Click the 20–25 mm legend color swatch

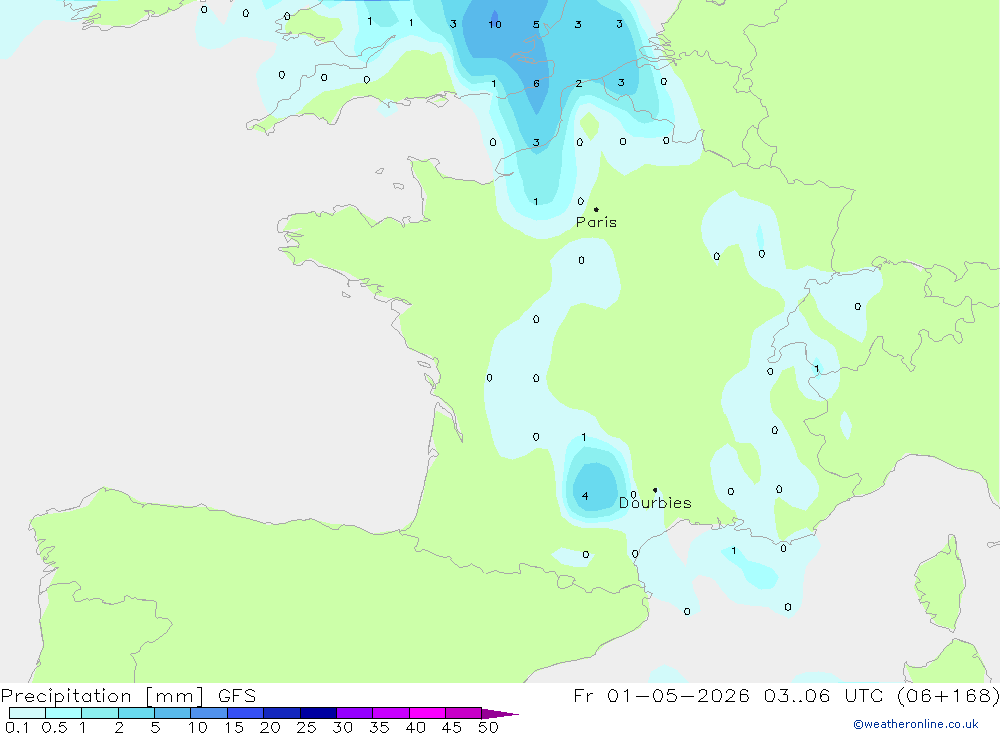tap(282, 713)
